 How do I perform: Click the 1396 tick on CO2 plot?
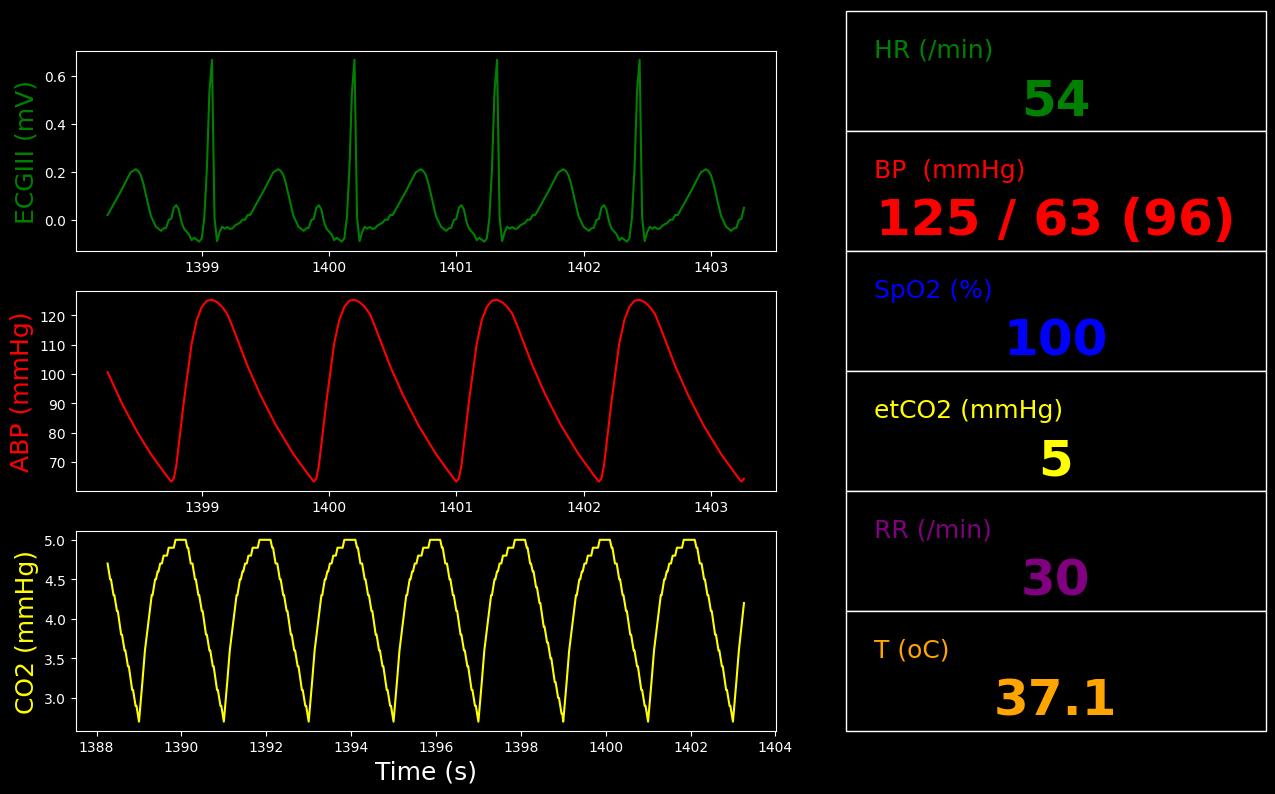pos(436,747)
